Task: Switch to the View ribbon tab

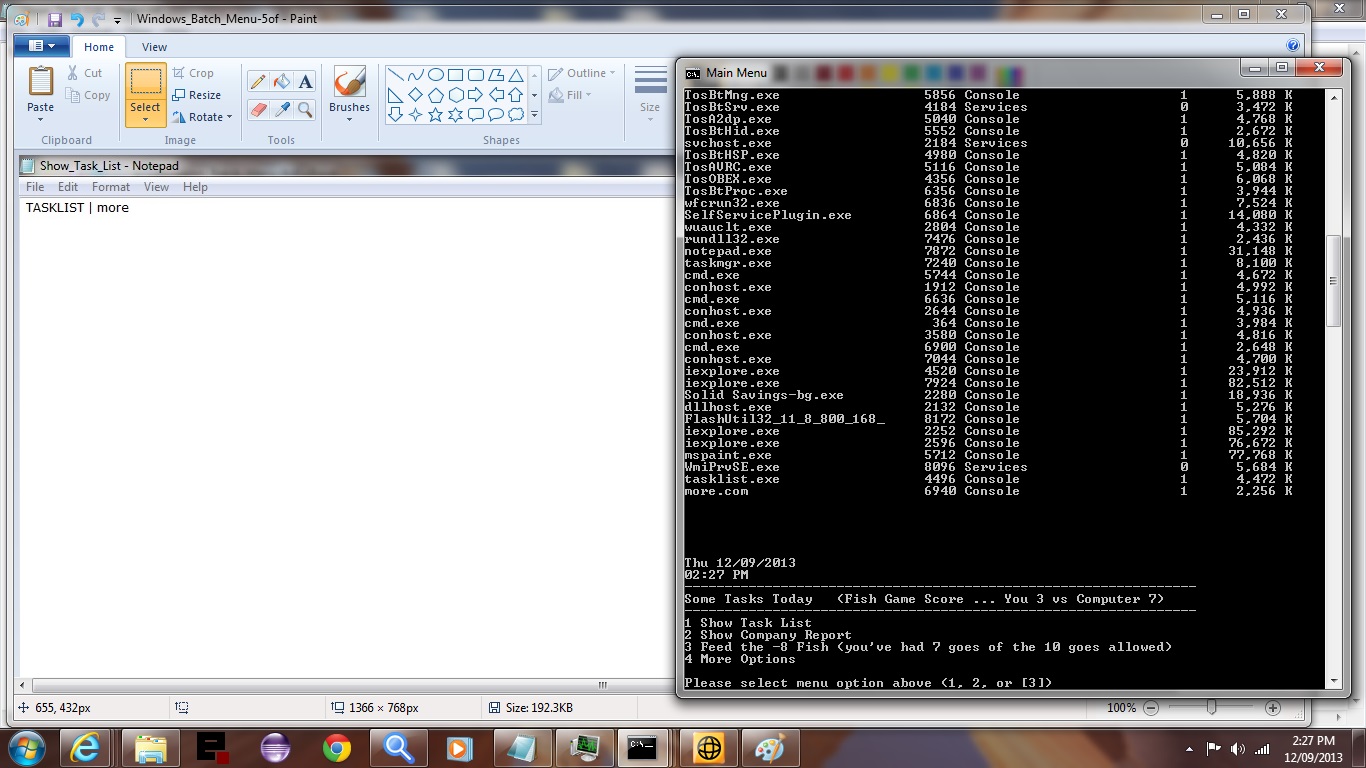Action: click(x=154, y=47)
